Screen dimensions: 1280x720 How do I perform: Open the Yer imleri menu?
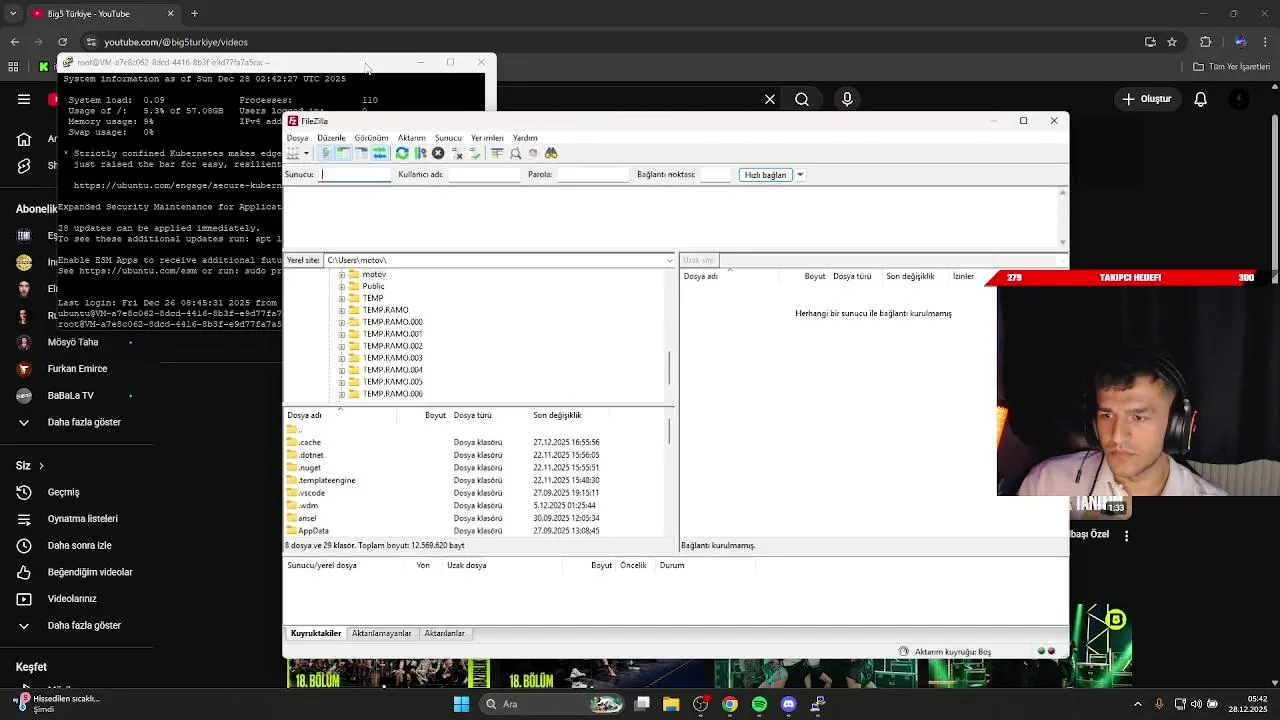(487, 138)
